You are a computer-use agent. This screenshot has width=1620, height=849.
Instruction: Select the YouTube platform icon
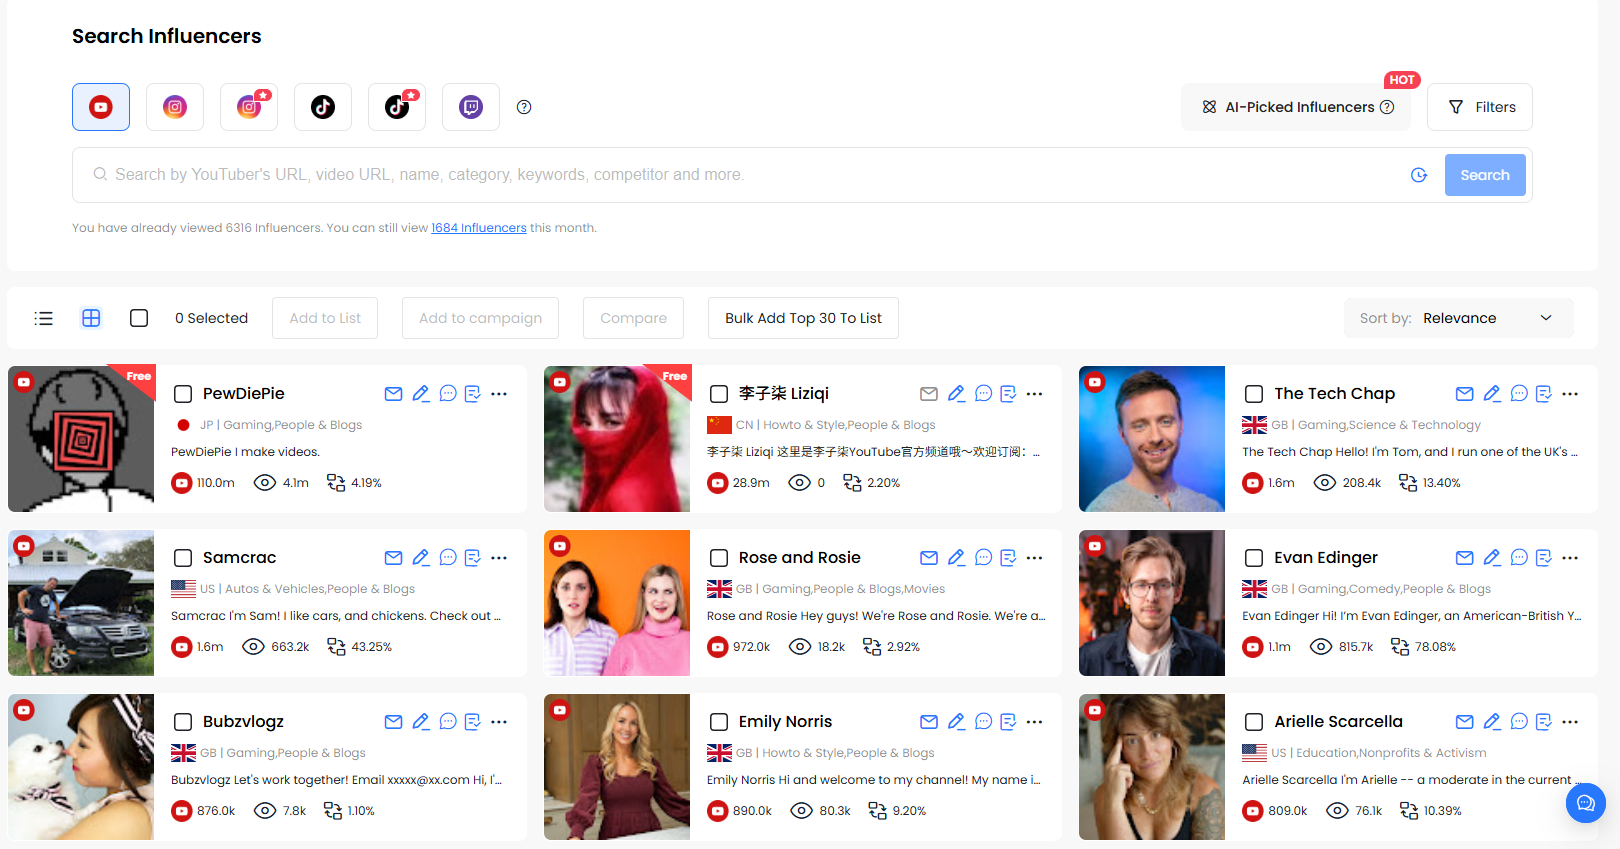(101, 107)
